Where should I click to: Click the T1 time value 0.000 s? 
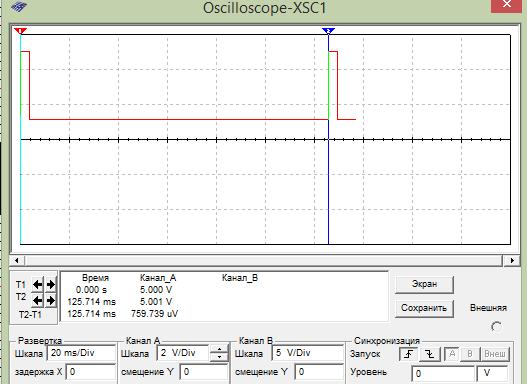[x=91, y=290]
